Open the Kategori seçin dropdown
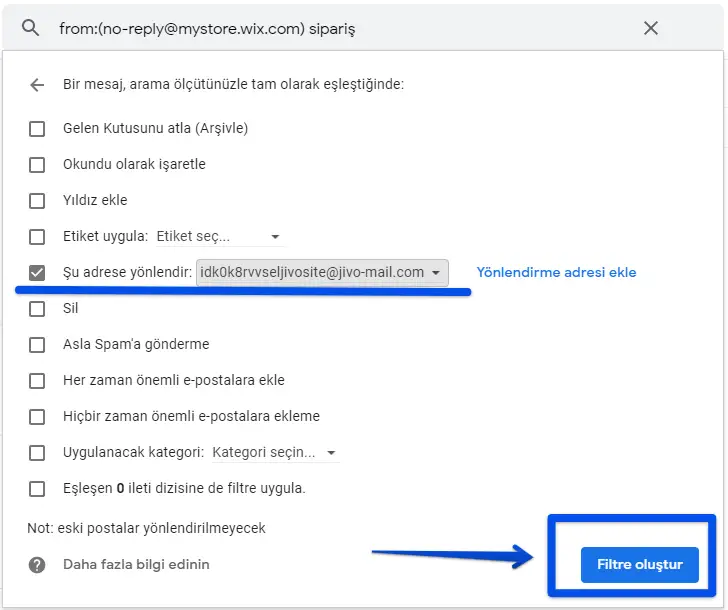Image resolution: width=728 pixels, height=610 pixels. click(x=275, y=452)
